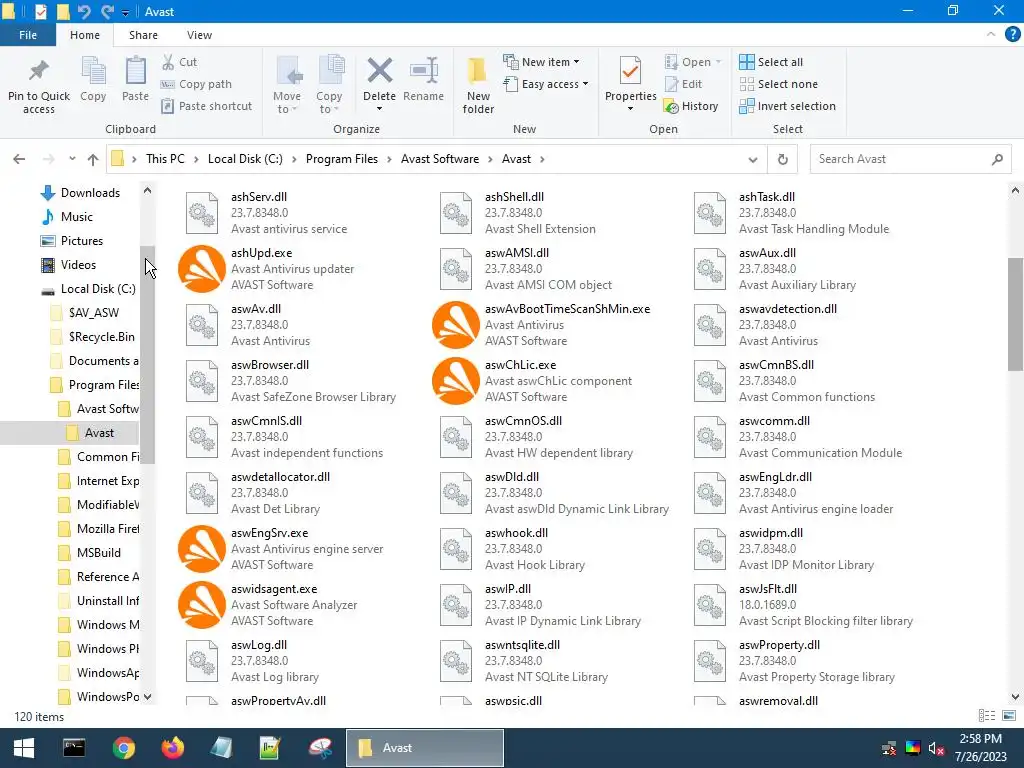1024x768 pixels.
Task: Expand the address bar history dropdown
Action: point(752,159)
